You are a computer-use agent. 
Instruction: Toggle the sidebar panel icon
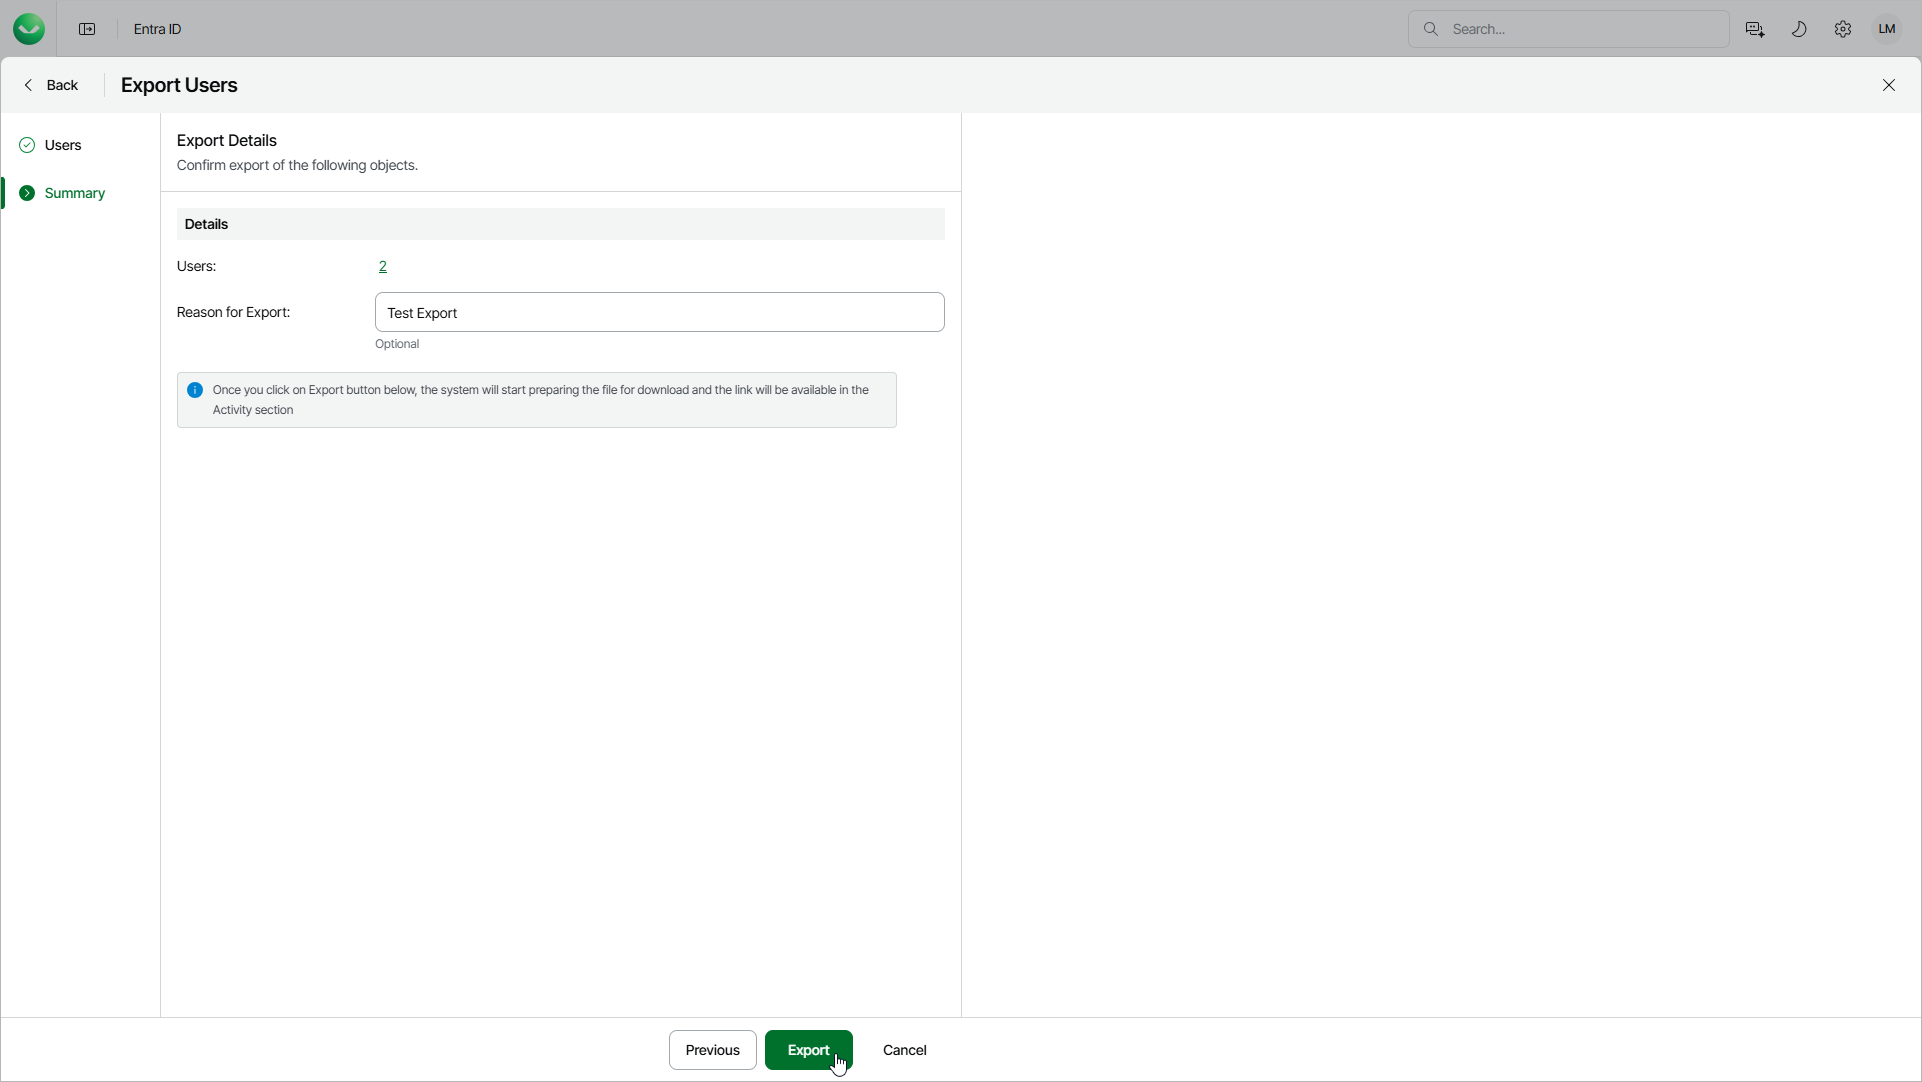[87, 29]
